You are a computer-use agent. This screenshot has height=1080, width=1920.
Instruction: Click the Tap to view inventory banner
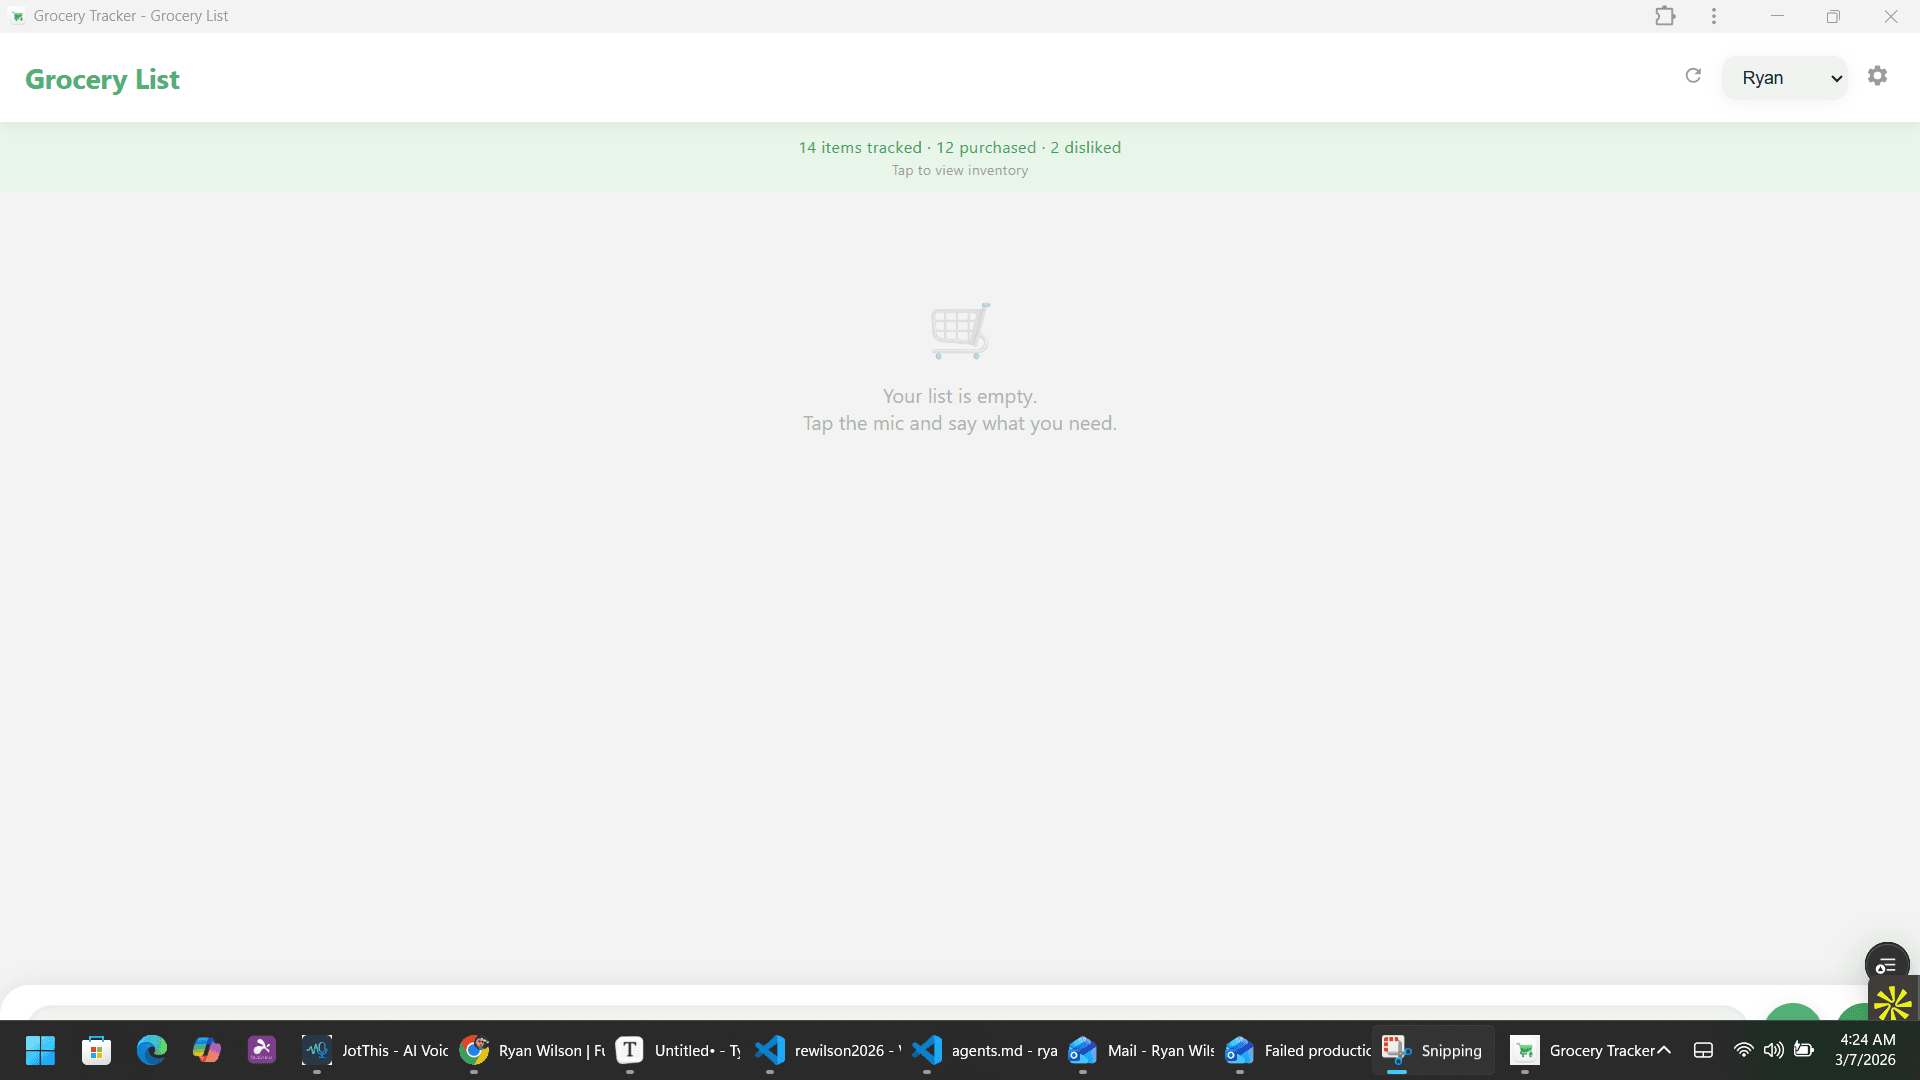point(959,170)
